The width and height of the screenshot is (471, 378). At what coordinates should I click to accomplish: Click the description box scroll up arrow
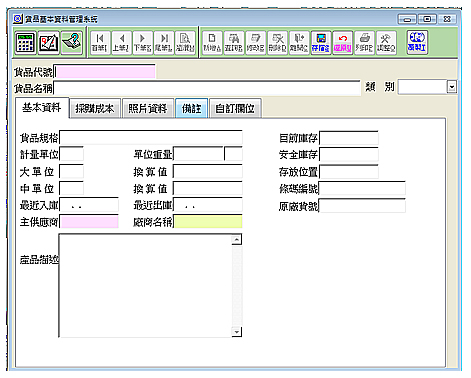[237, 240]
